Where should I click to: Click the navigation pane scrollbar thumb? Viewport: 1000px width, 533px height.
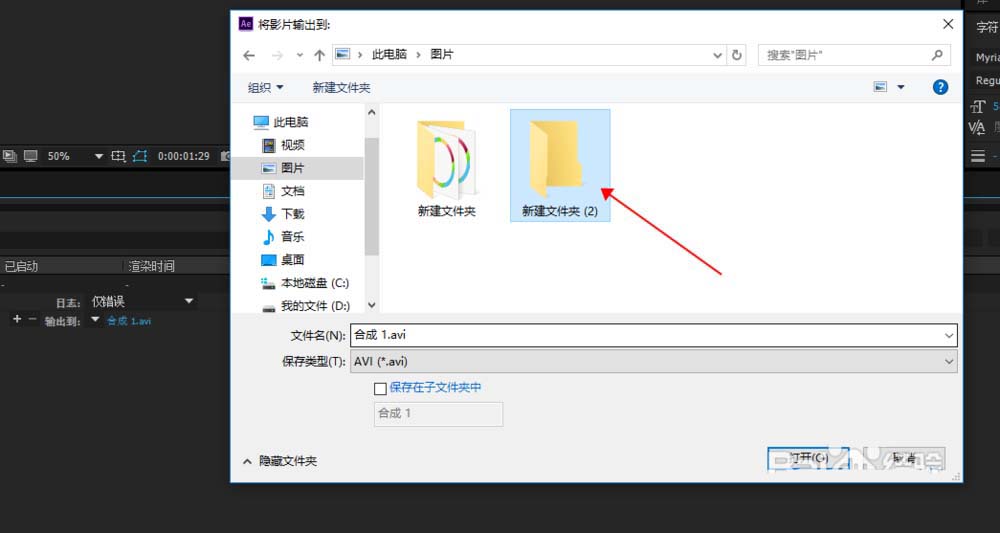point(372,196)
